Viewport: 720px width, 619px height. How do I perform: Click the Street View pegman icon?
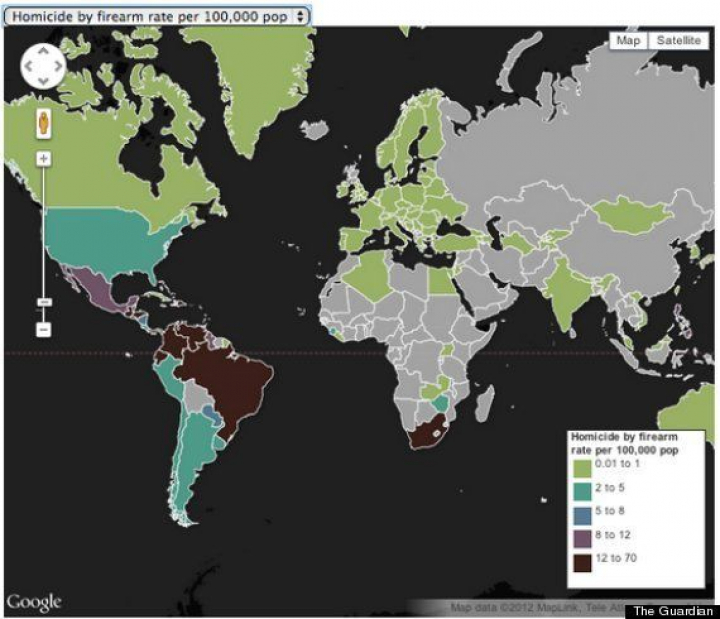tap(43, 125)
